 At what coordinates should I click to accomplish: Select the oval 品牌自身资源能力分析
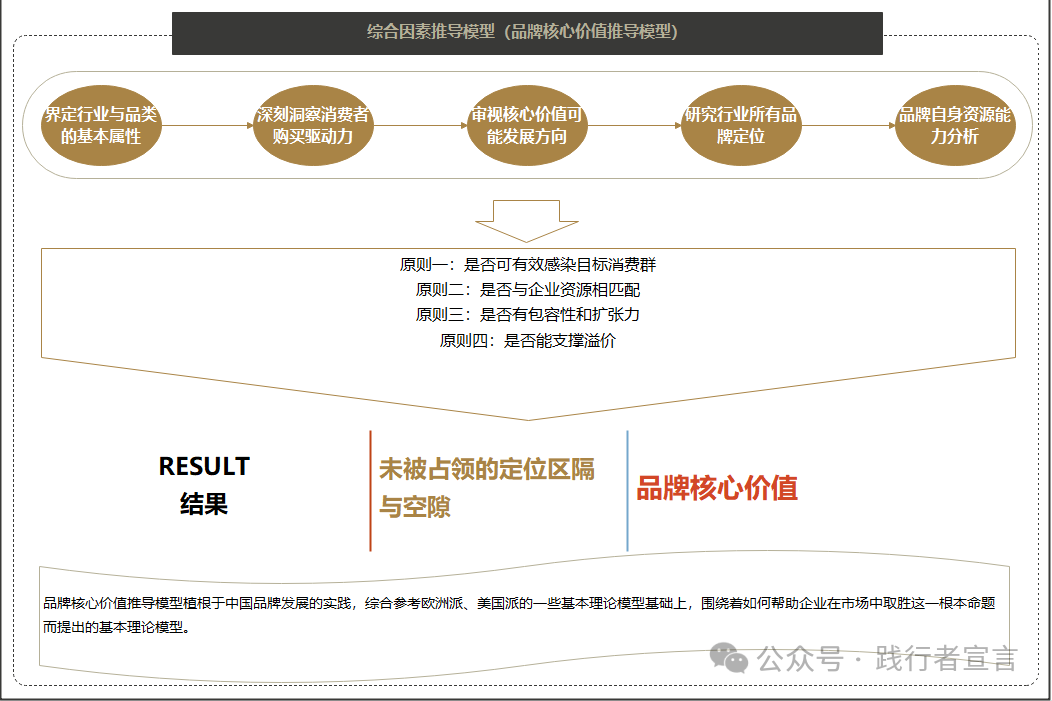955,125
